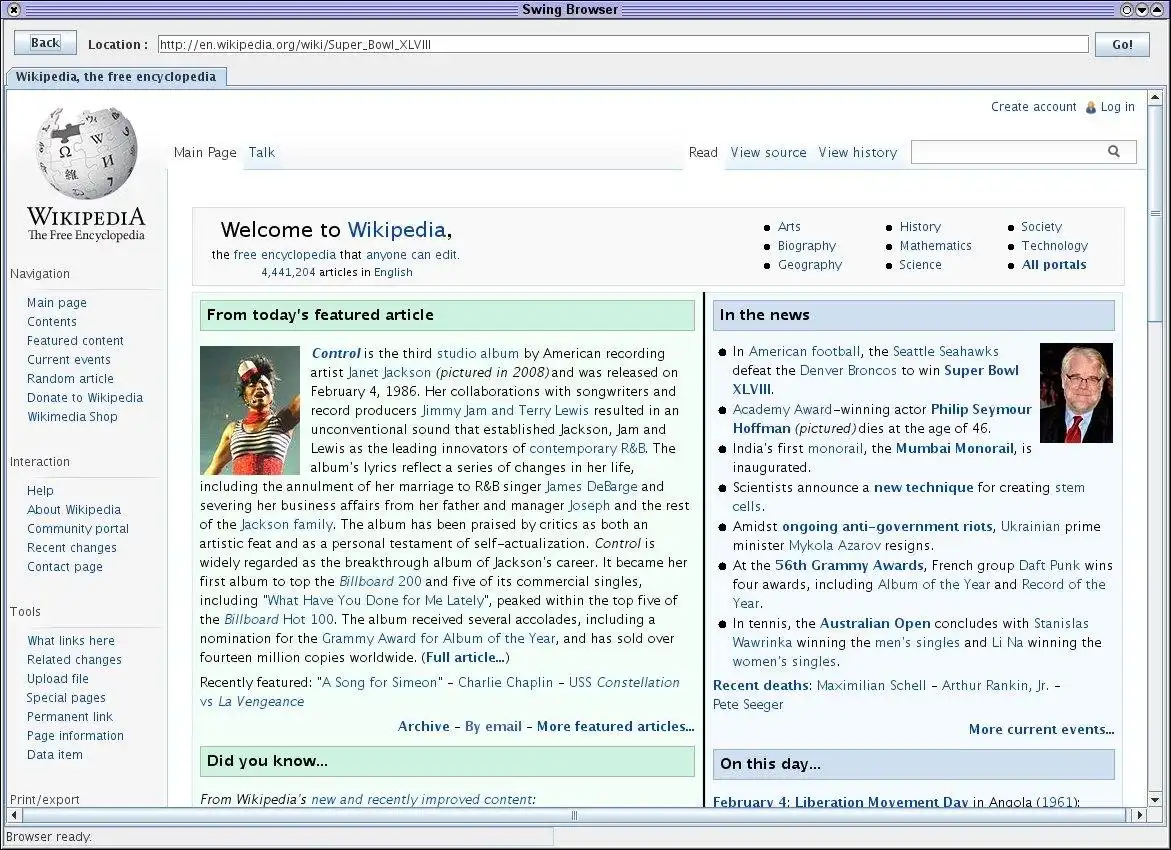Click the Go! button

pos(1122,44)
